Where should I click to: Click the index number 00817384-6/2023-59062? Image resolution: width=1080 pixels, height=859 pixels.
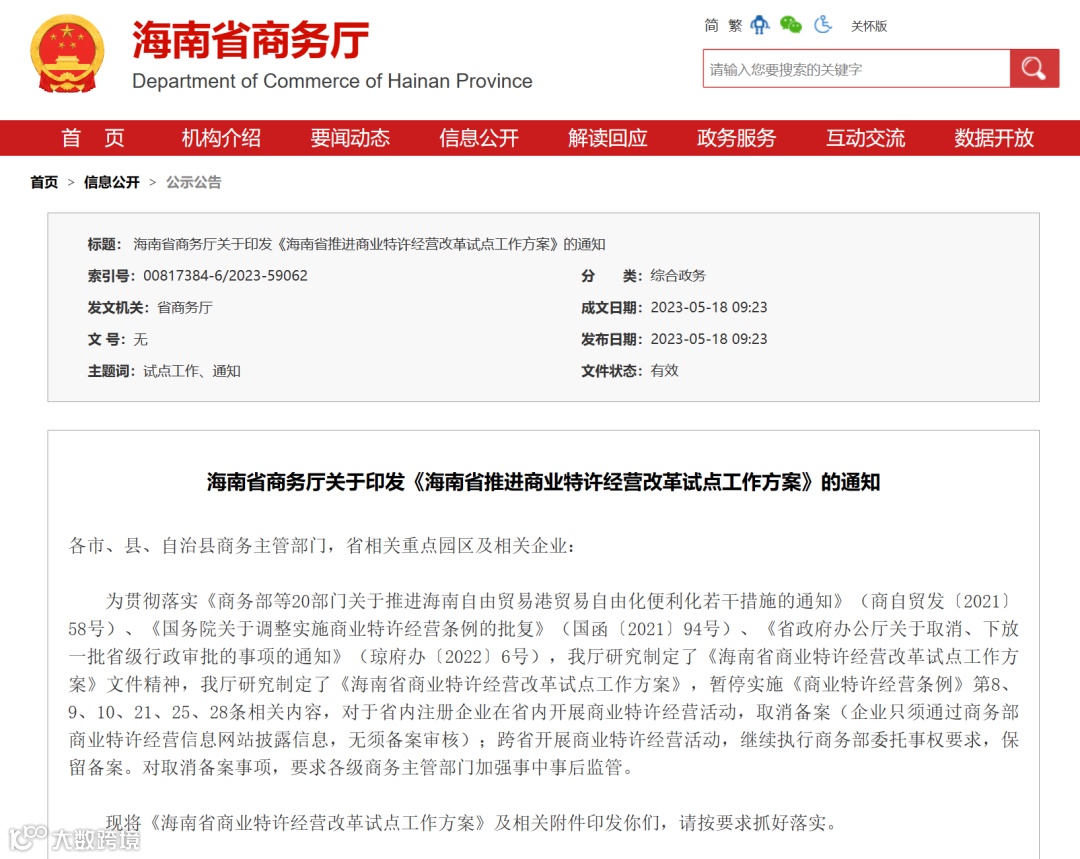coord(225,276)
